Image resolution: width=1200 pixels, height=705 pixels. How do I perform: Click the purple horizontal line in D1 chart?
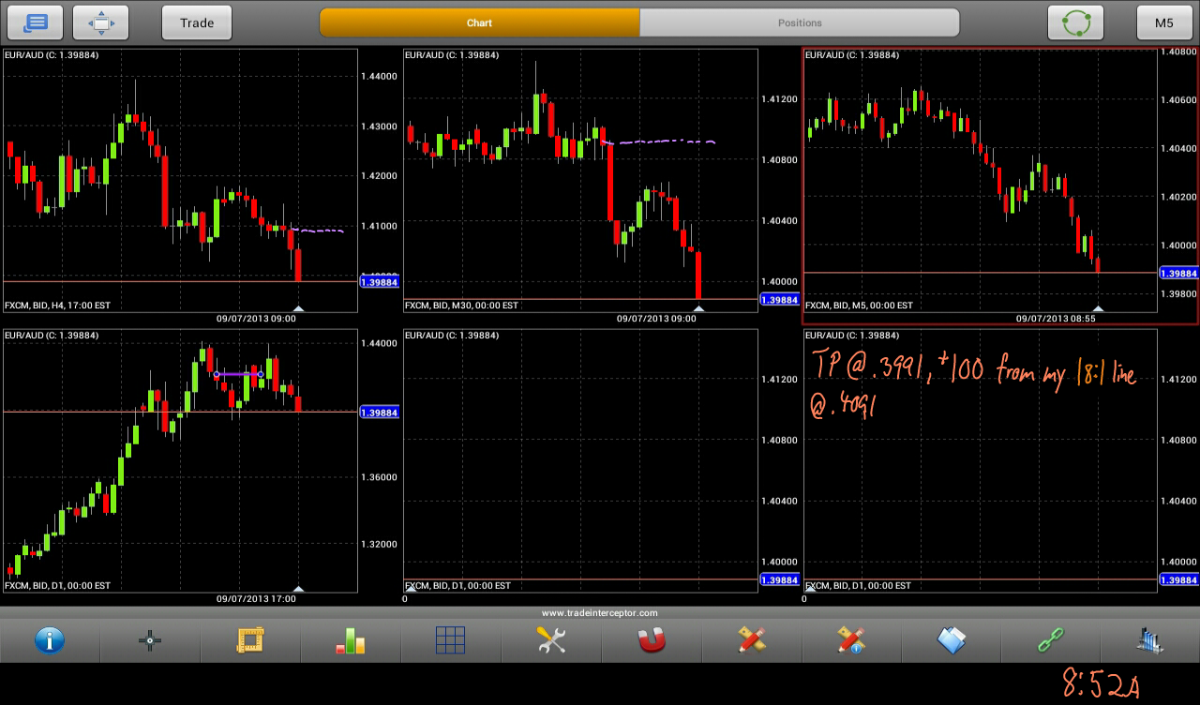pyautogui.click(x=239, y=374)
